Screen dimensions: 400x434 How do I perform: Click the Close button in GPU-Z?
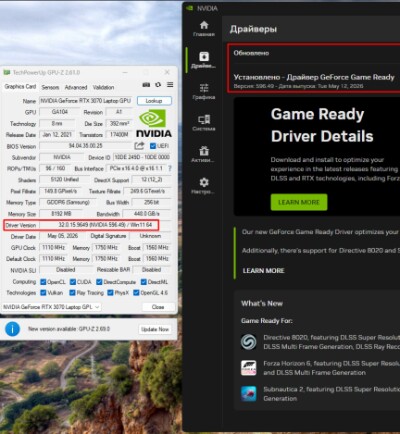[x=158, y=307]
